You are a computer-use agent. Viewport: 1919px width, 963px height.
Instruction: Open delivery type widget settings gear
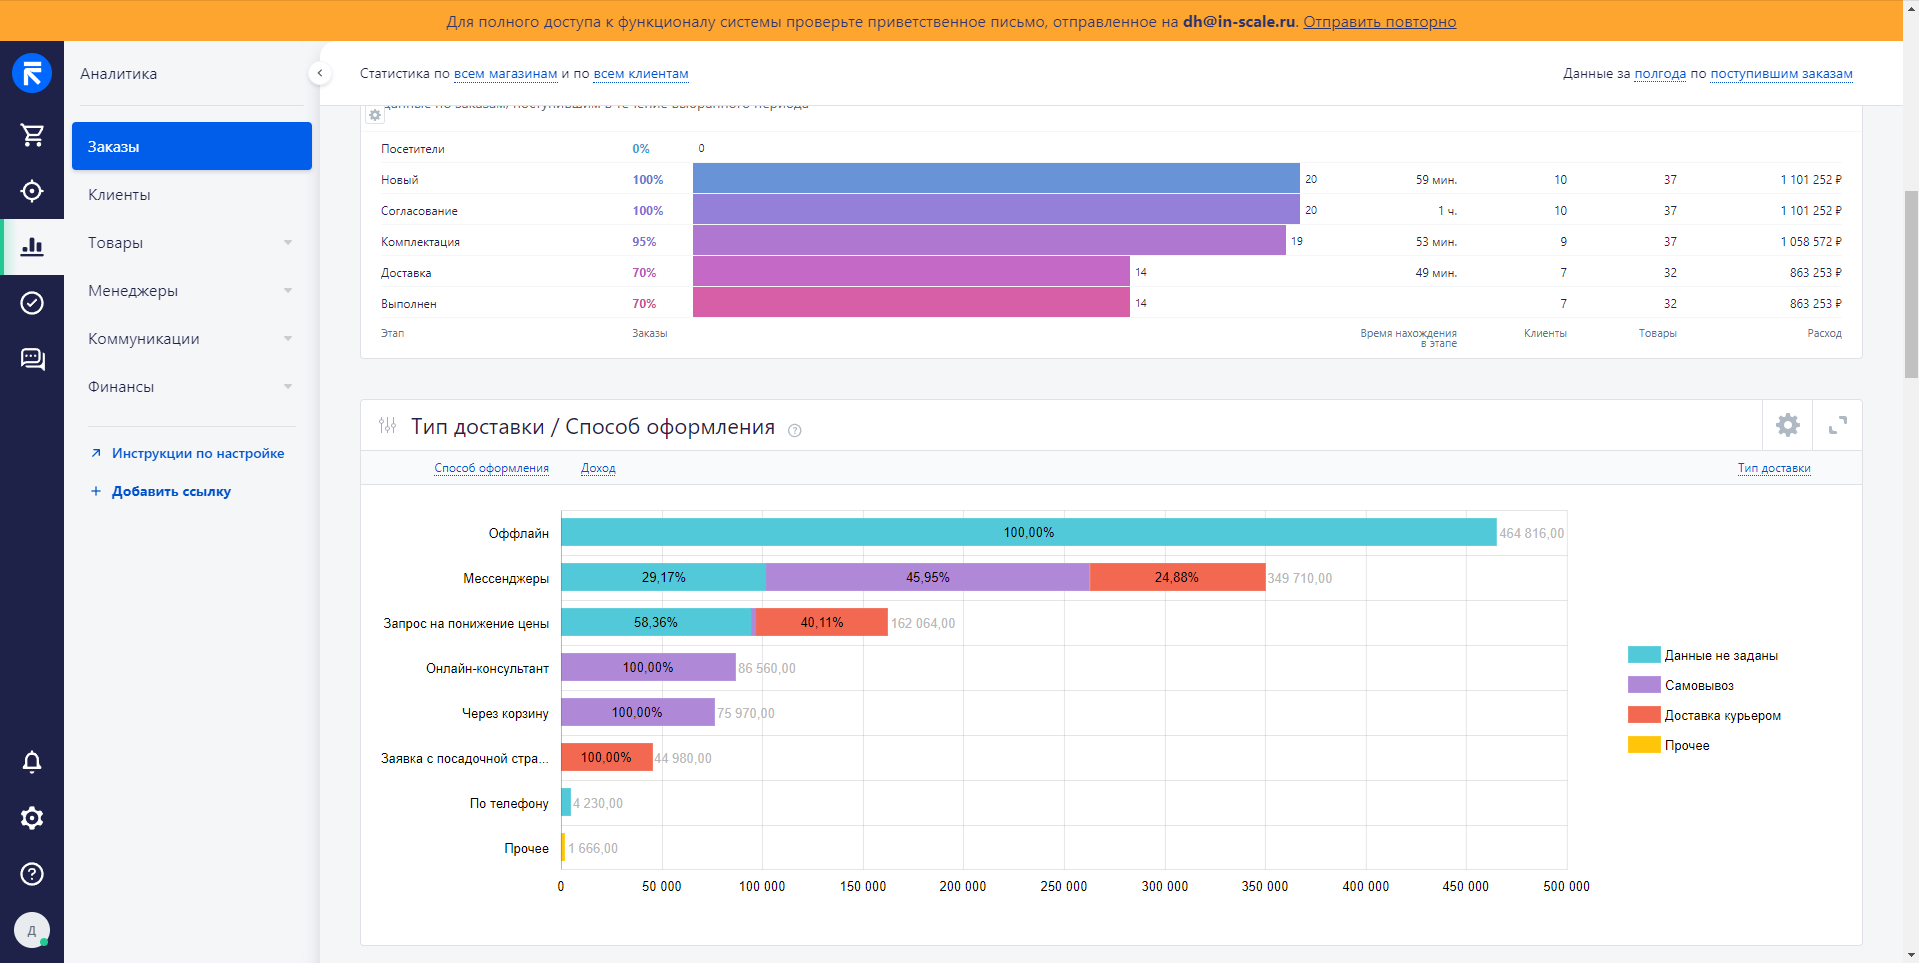click(1787, 425)
